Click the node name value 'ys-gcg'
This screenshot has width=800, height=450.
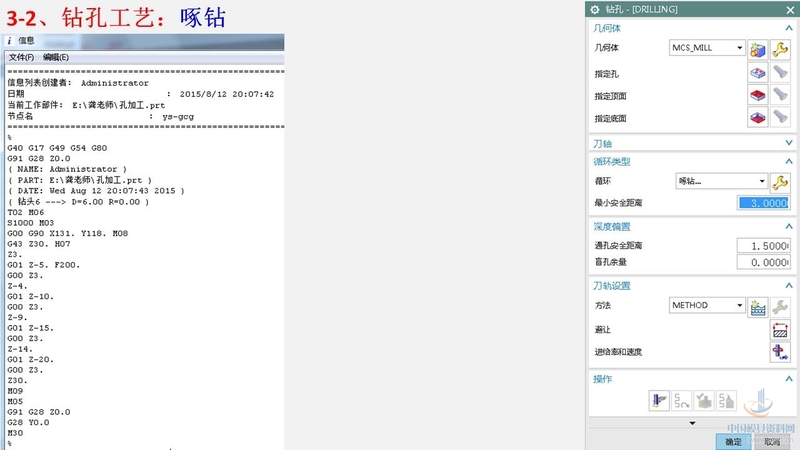tap(178, 116)
